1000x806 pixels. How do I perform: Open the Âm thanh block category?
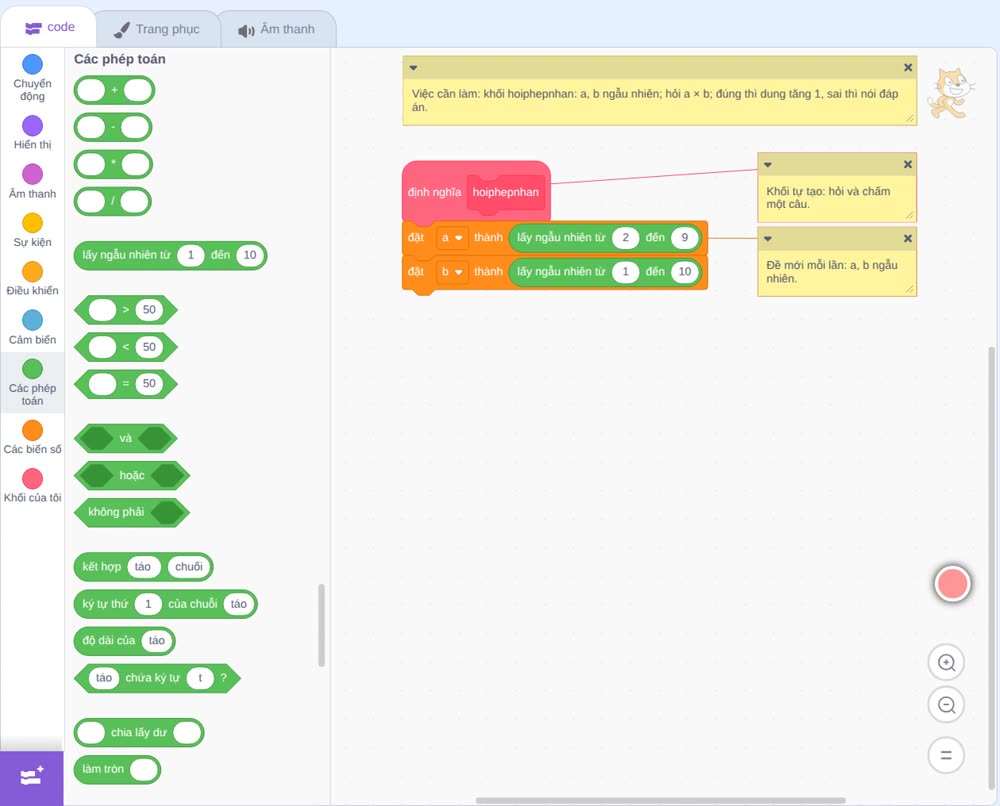pyautogui.click(x=32, y=182)
